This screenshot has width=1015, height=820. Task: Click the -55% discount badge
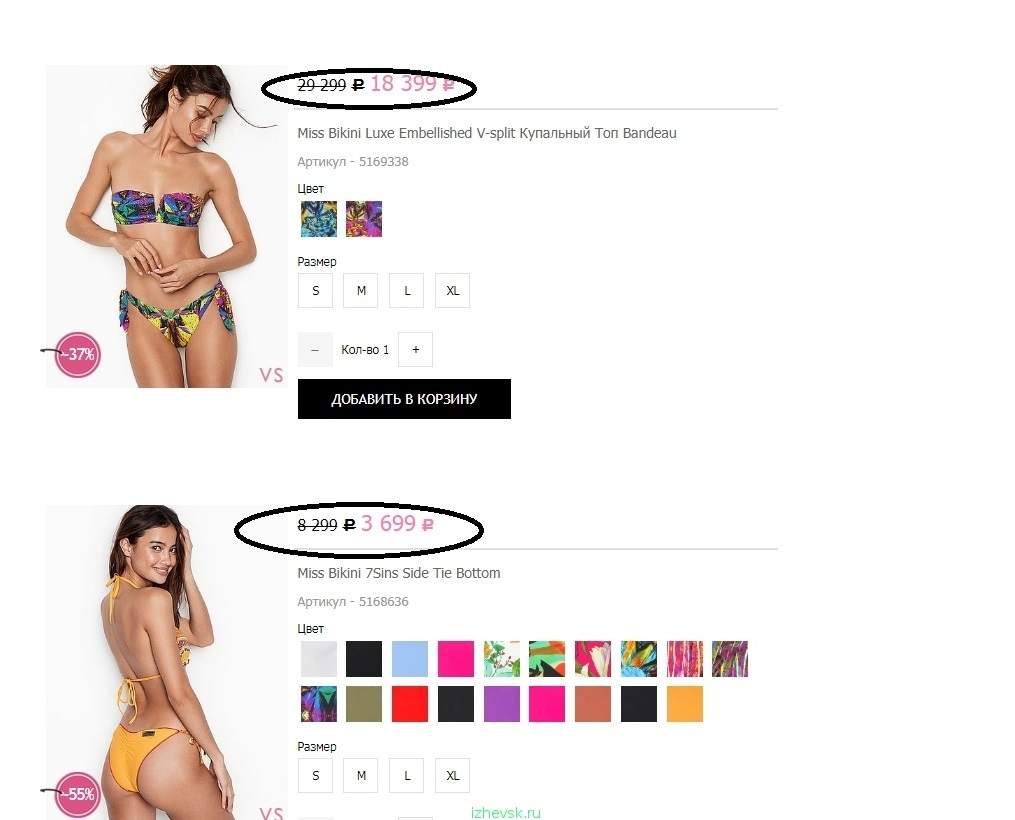[x=78, y=794]
